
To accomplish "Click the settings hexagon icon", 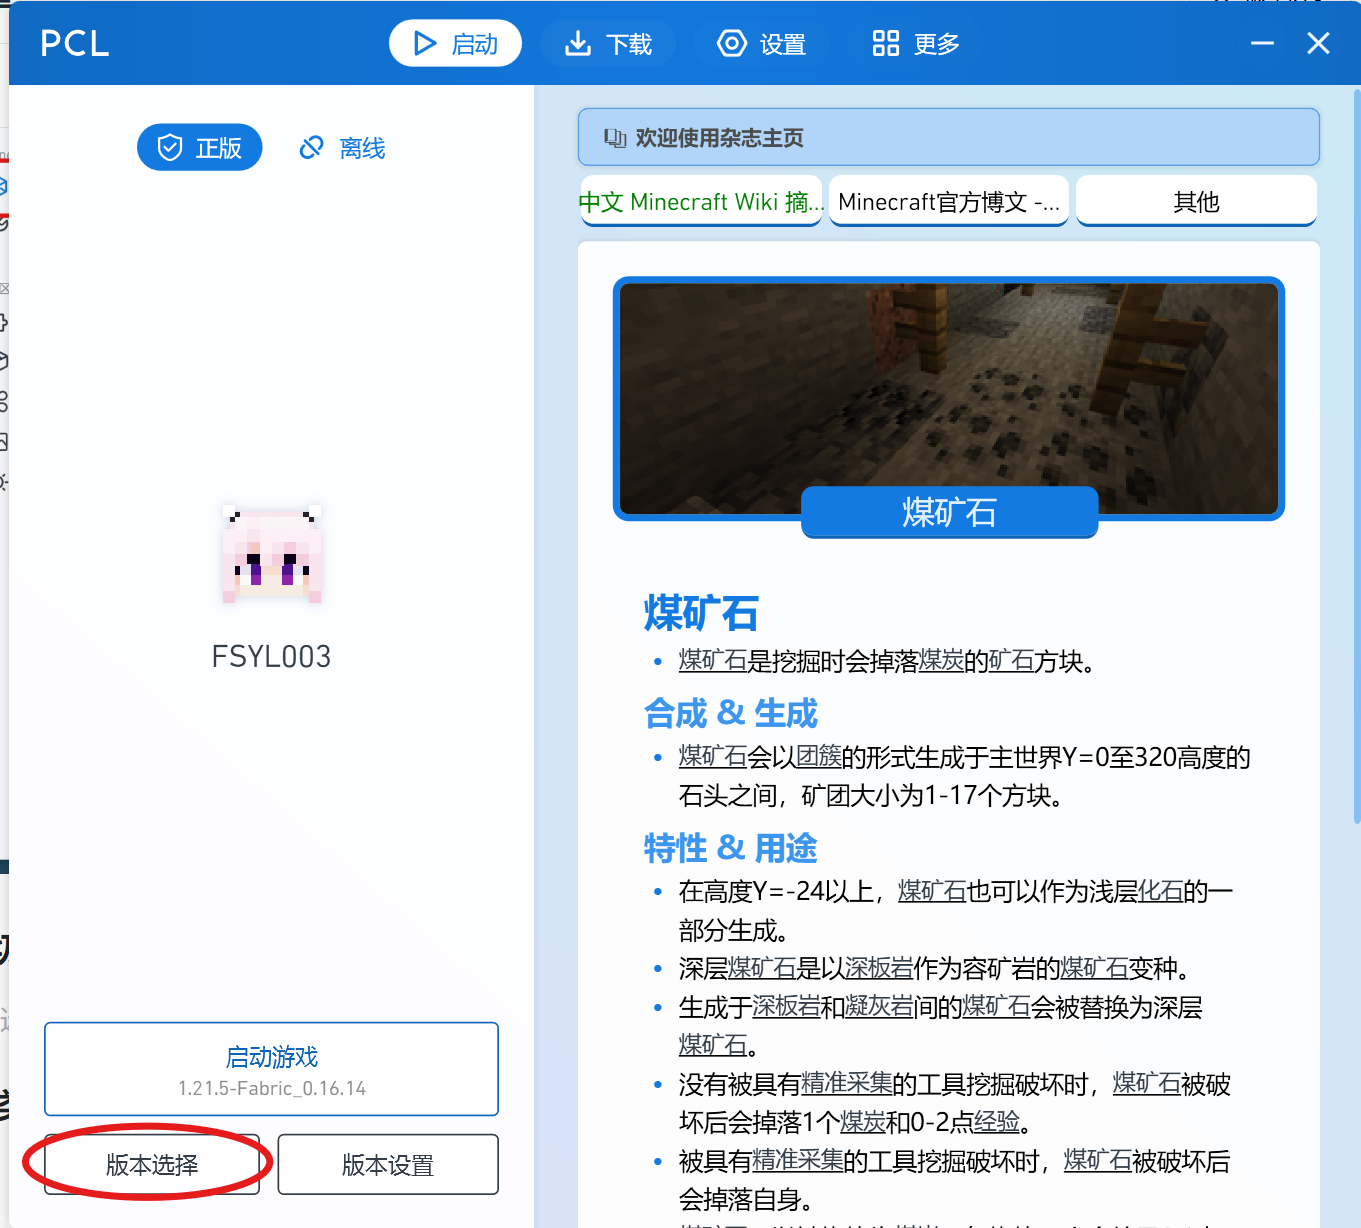I will 732,44.
